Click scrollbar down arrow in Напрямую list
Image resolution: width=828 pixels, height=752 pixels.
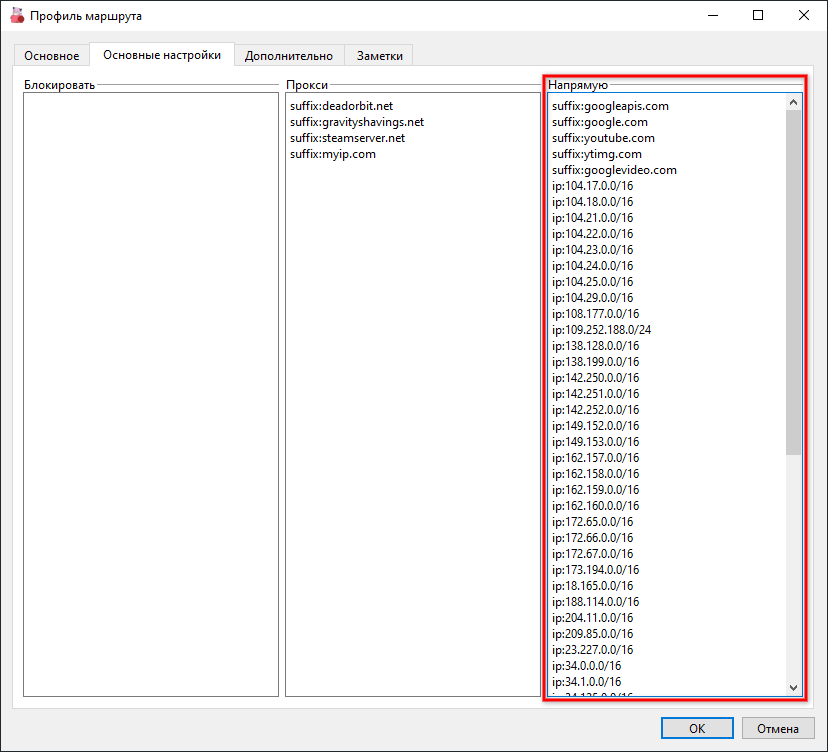point(793,687)
